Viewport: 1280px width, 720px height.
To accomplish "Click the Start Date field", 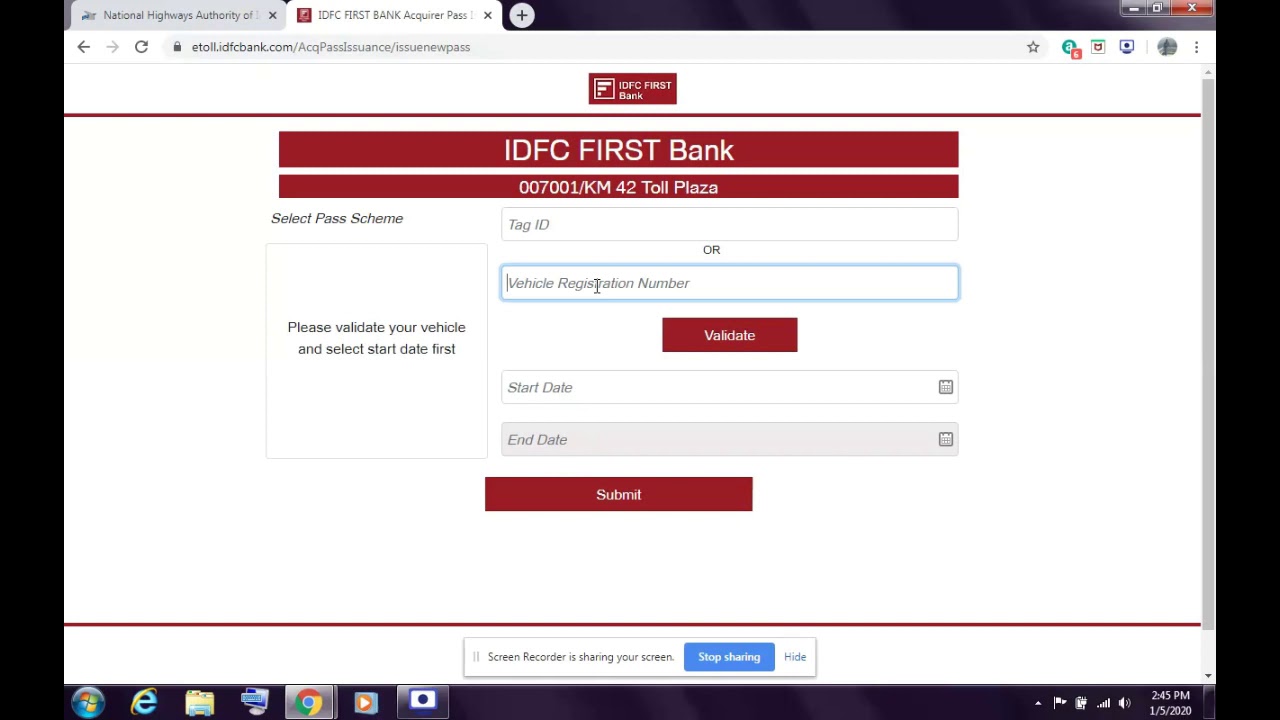I will click(729, 387).
